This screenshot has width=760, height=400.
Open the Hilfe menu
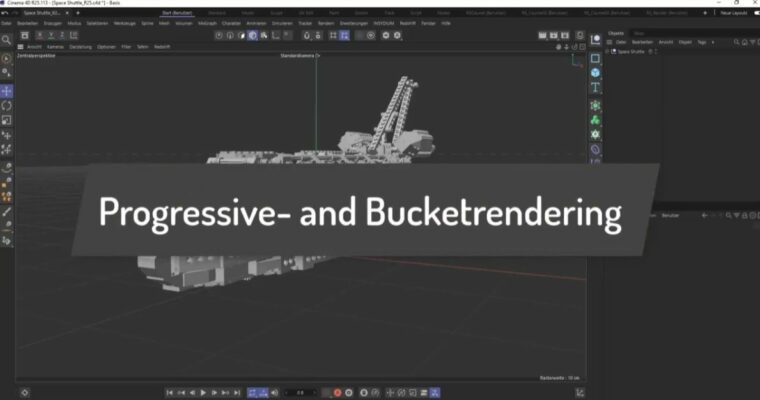point(446,23)
